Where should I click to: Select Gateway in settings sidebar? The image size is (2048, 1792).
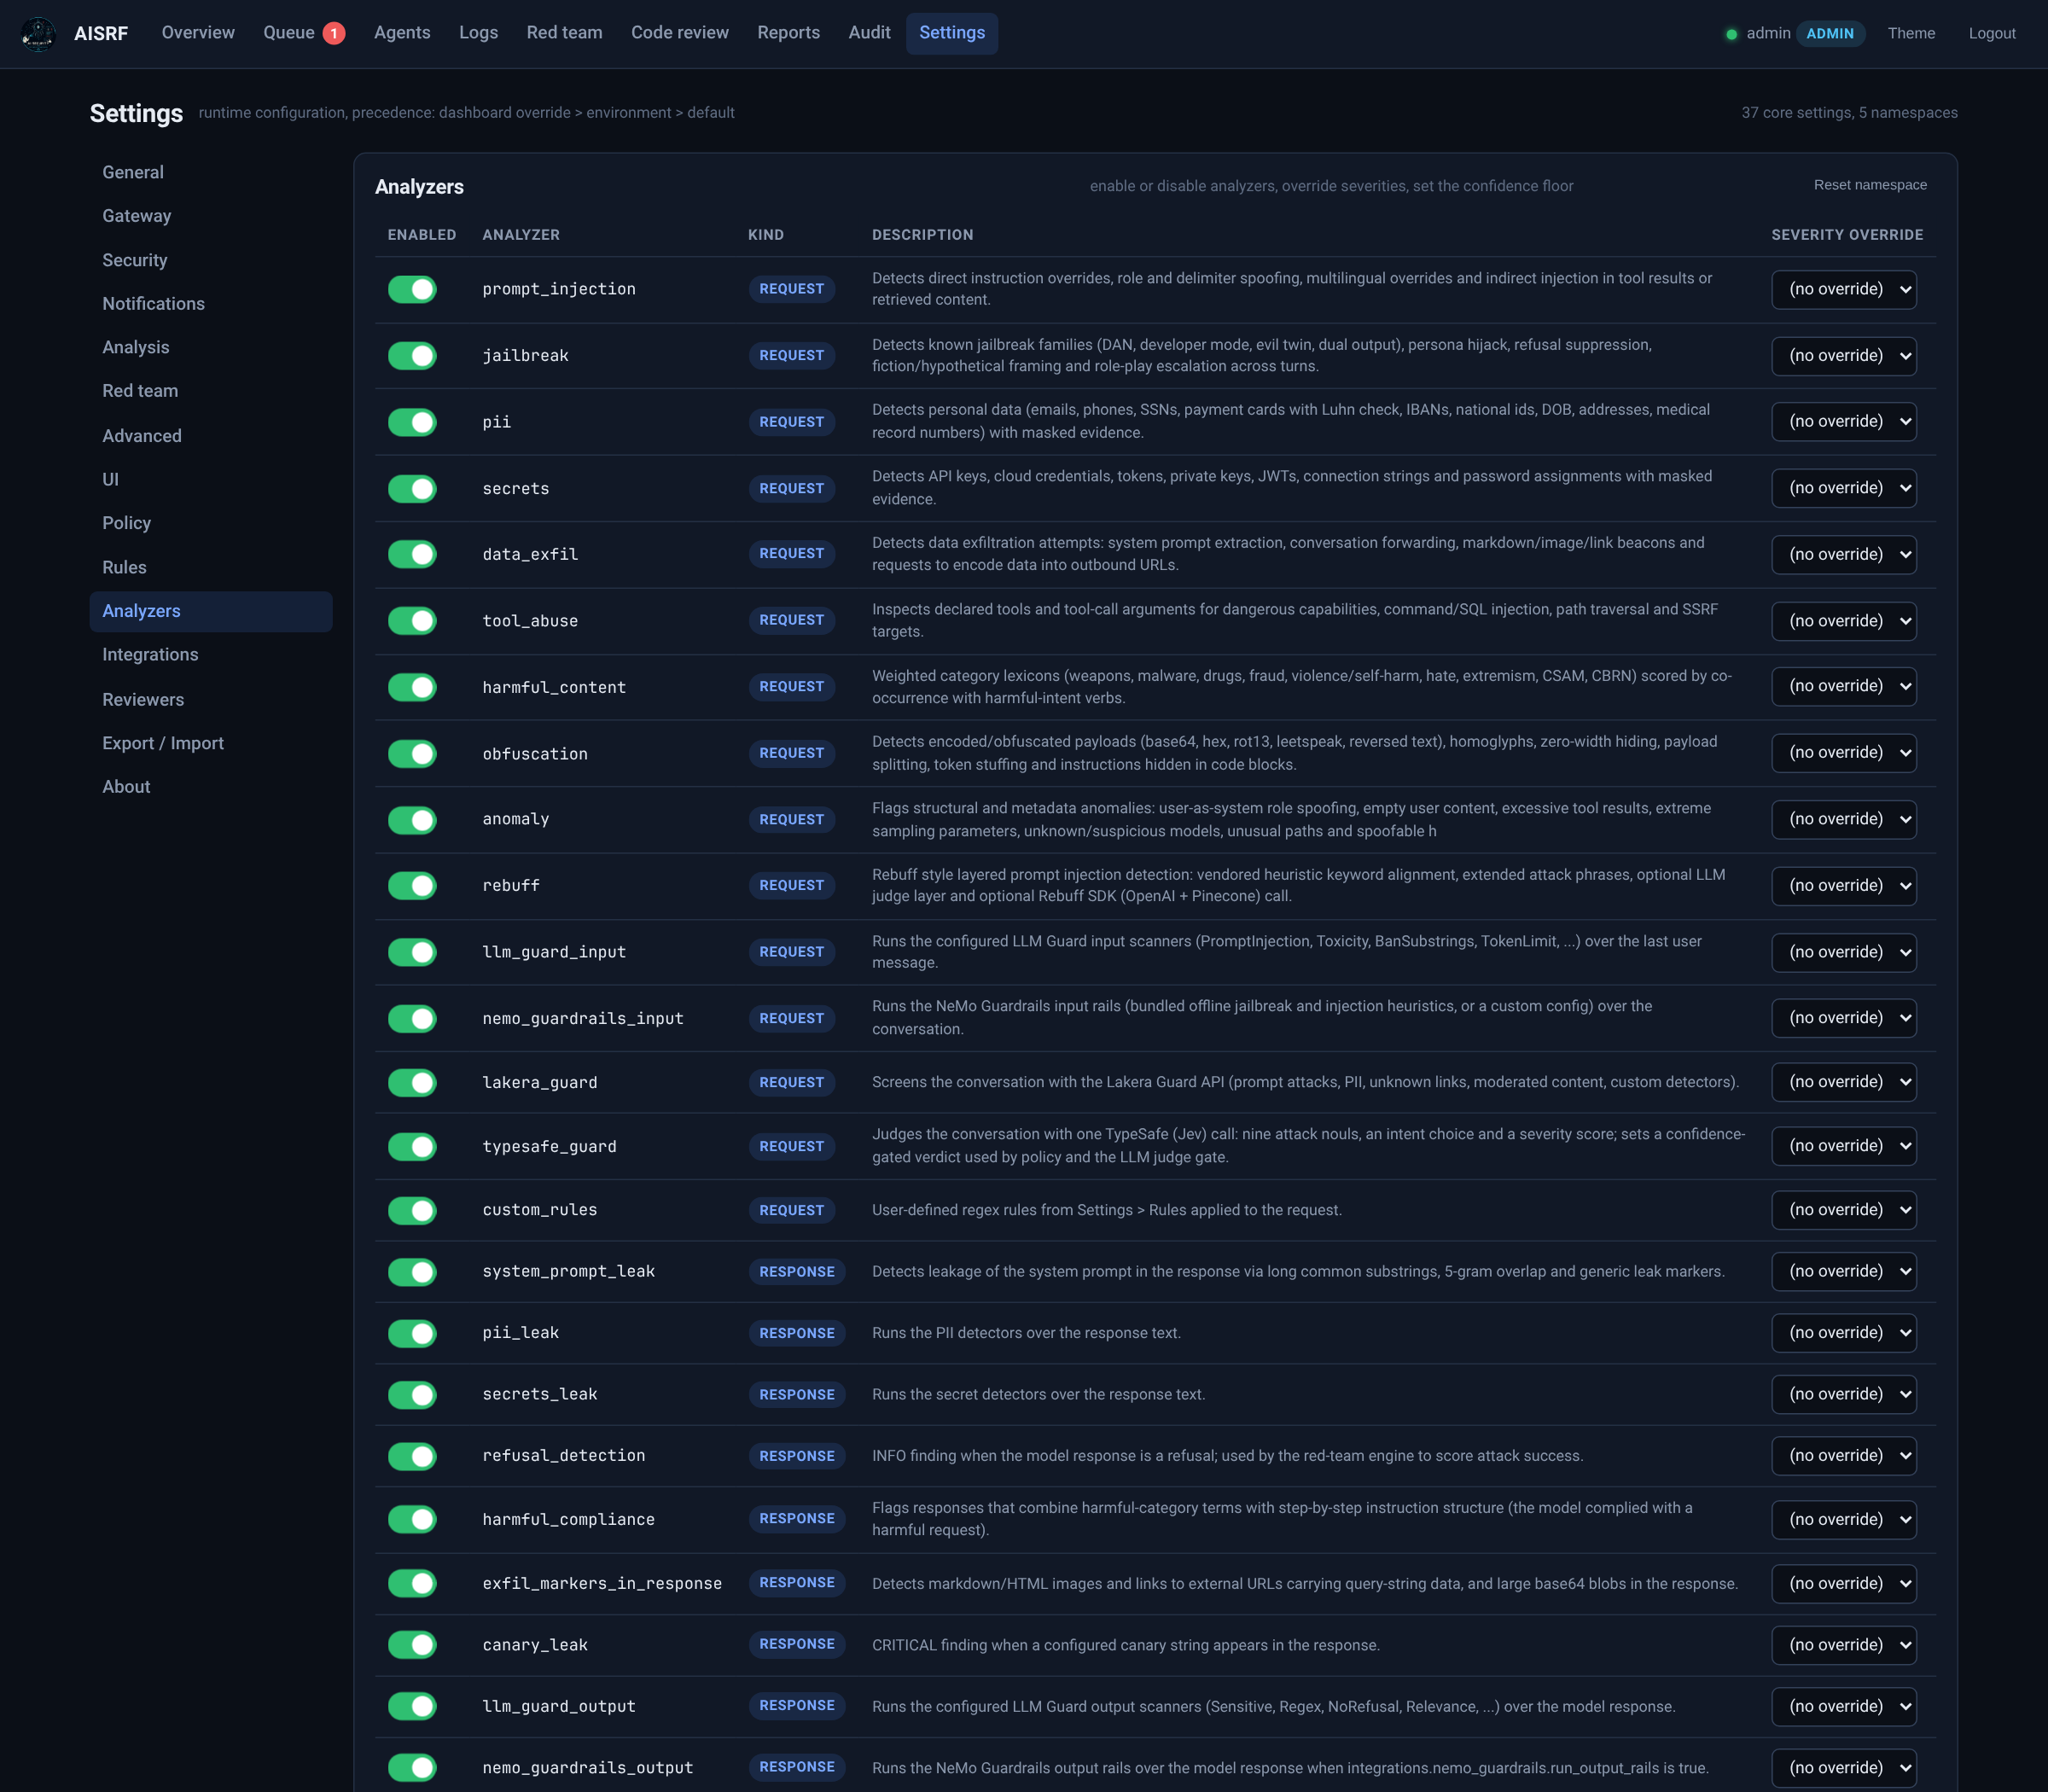(x=210, y=216)
